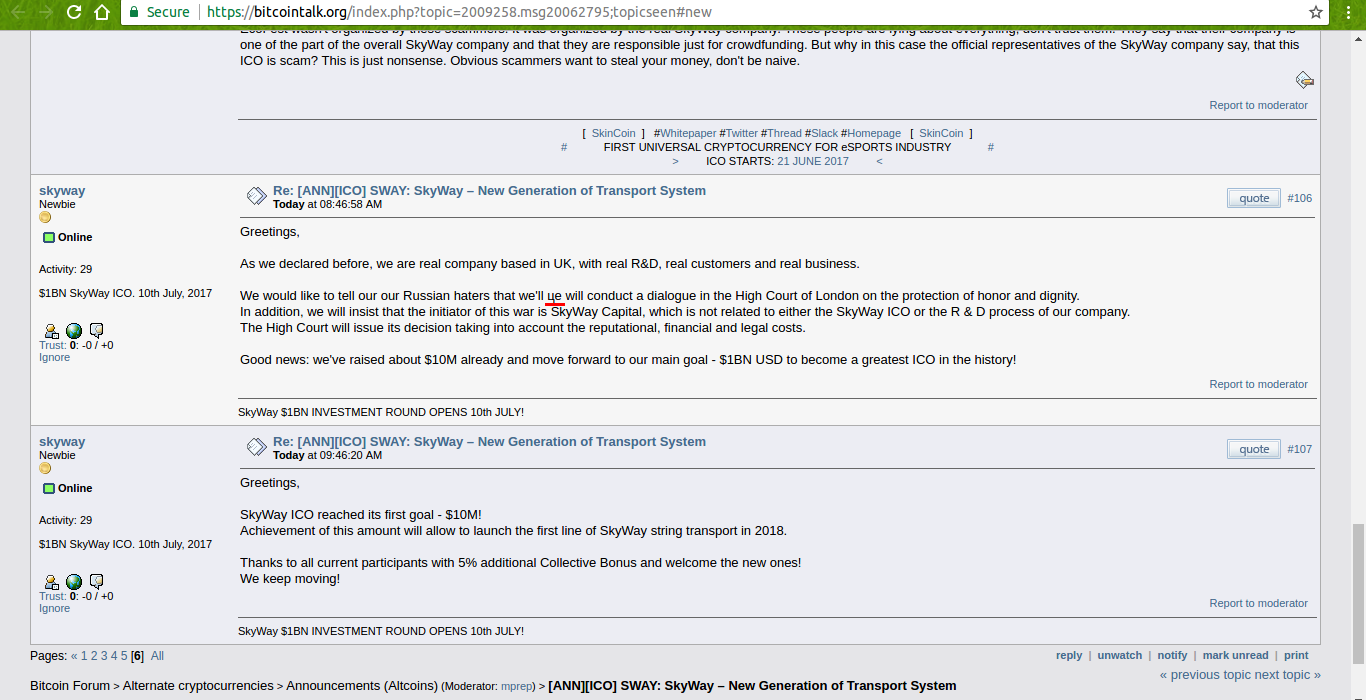Send personal message via icon in post #107
Screen dimensions: 1366x700
pos(97,582)
